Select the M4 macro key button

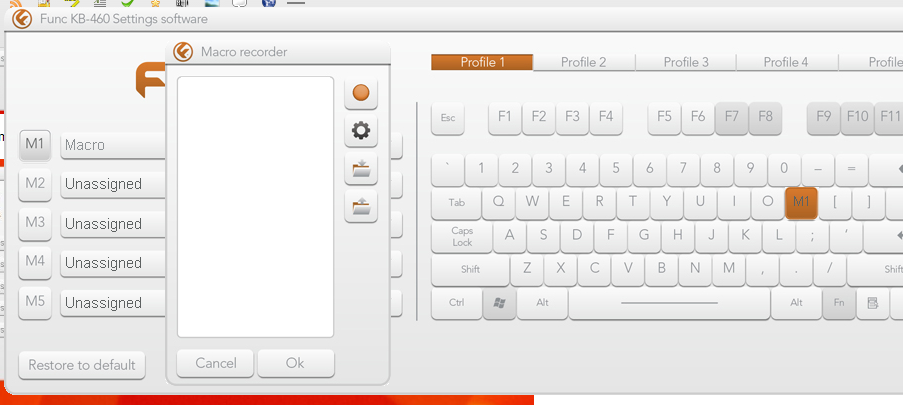pos(35,262)
